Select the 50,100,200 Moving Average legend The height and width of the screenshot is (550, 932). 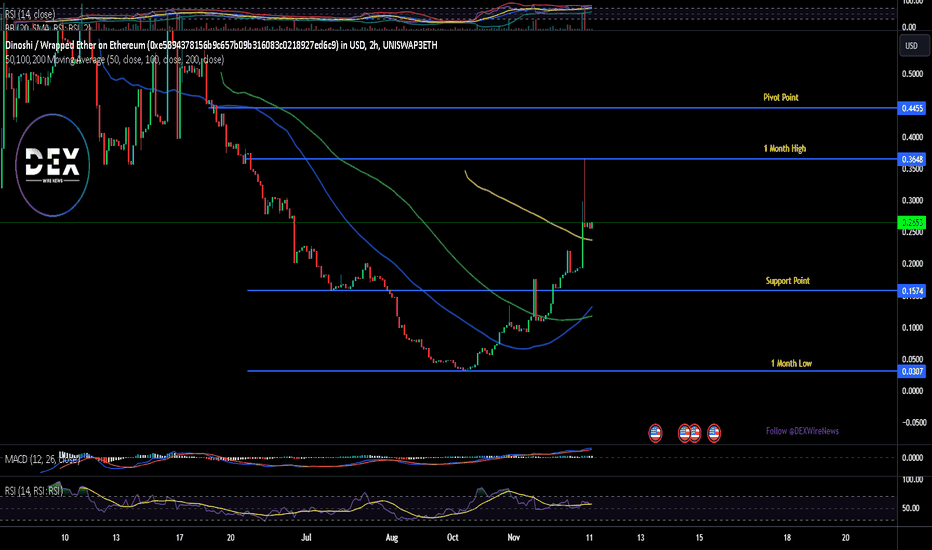[115, 59]
